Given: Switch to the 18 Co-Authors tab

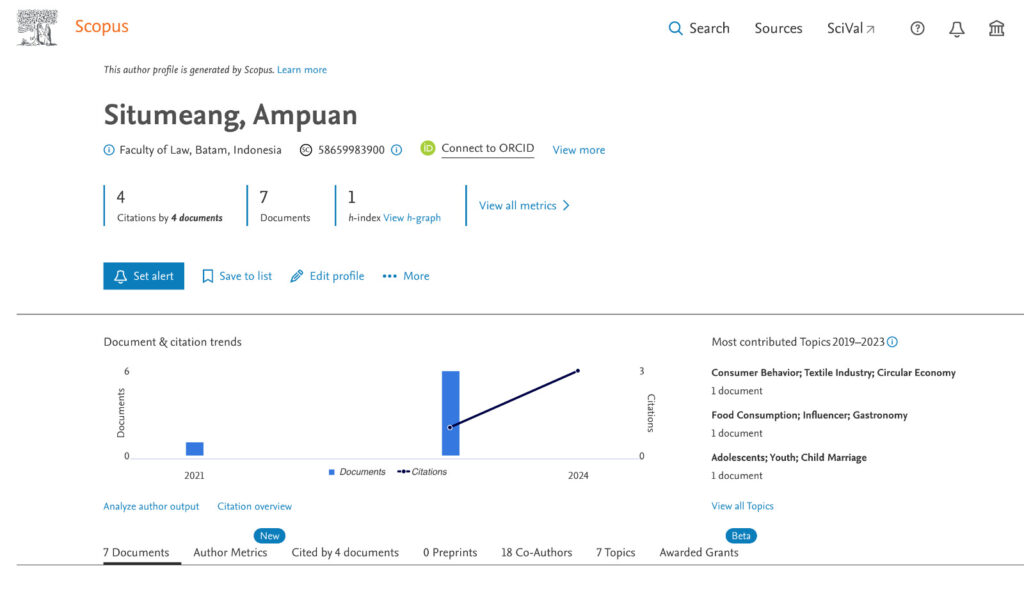Looking at the screenshot, I should [x=536, y=552].
